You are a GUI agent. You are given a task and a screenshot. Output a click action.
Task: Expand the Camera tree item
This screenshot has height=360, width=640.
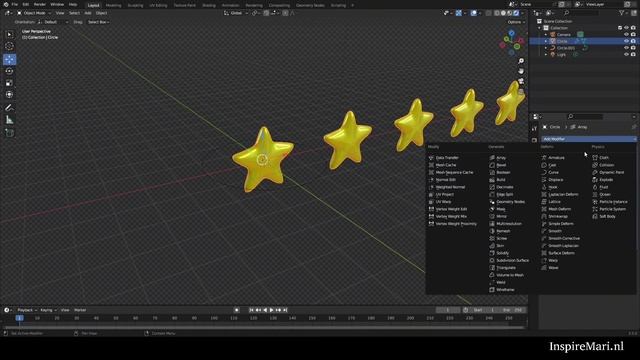[546, 35]
